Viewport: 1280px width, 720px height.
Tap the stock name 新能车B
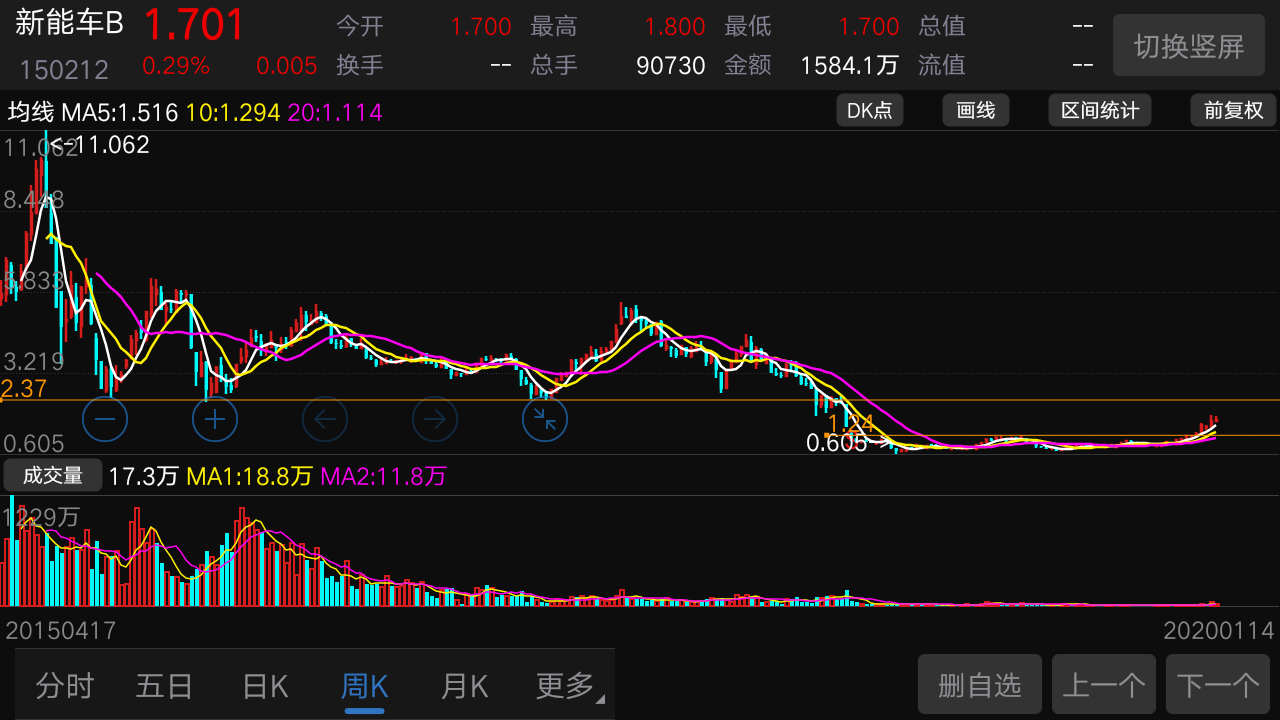[x=69, y=24]
